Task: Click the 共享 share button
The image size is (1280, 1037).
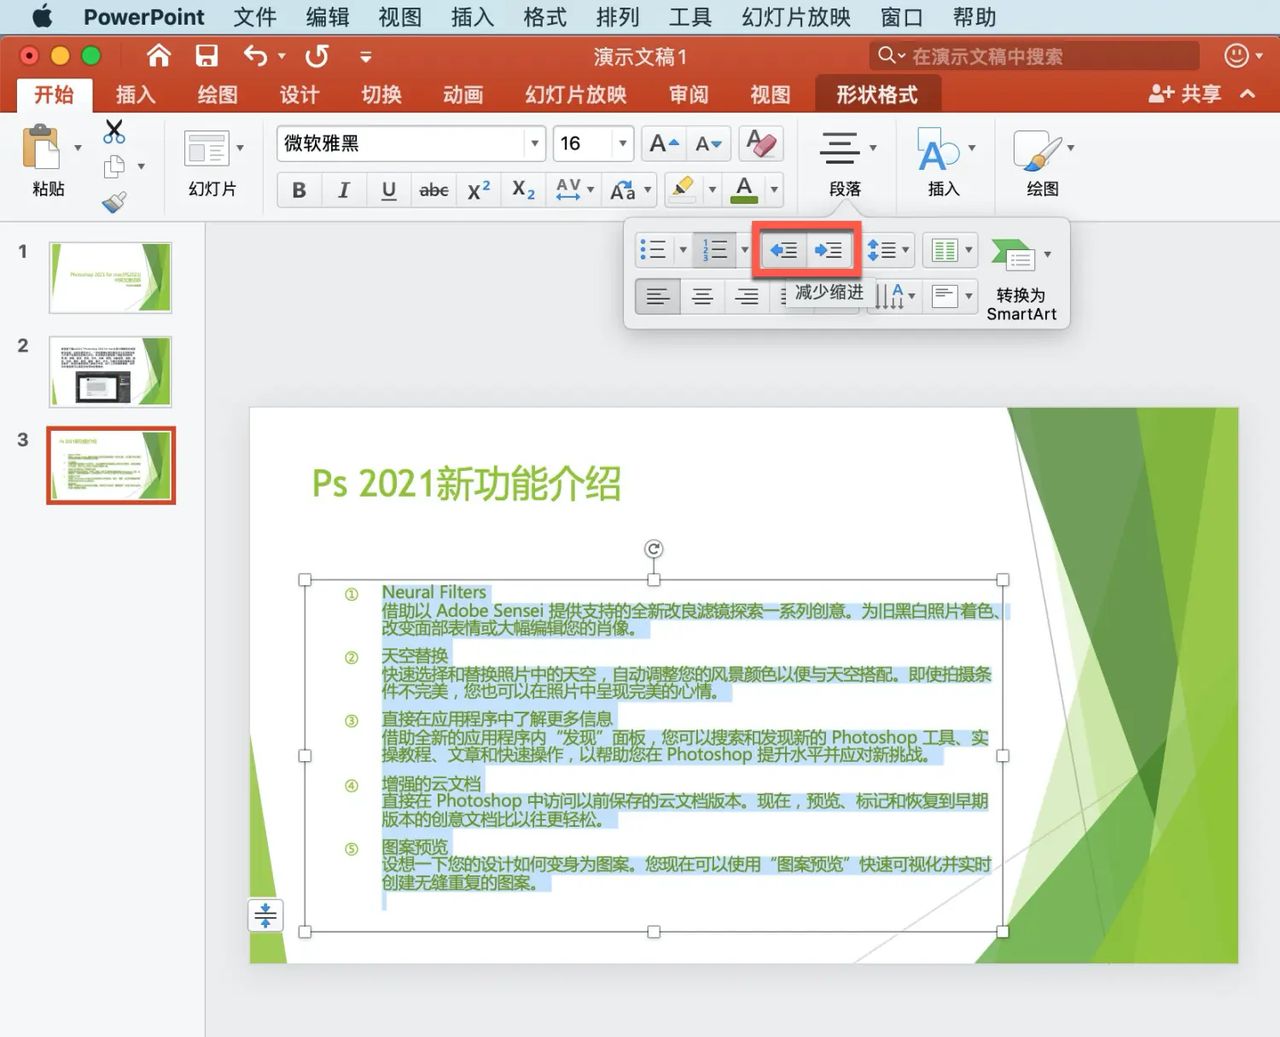Action: tap(1185, 94)
